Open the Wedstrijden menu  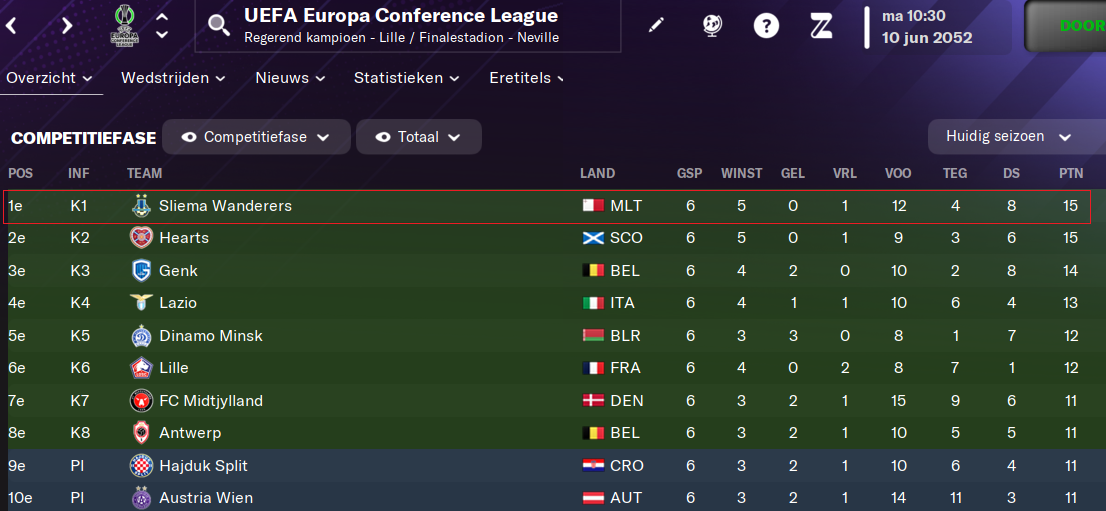(173, 78)
